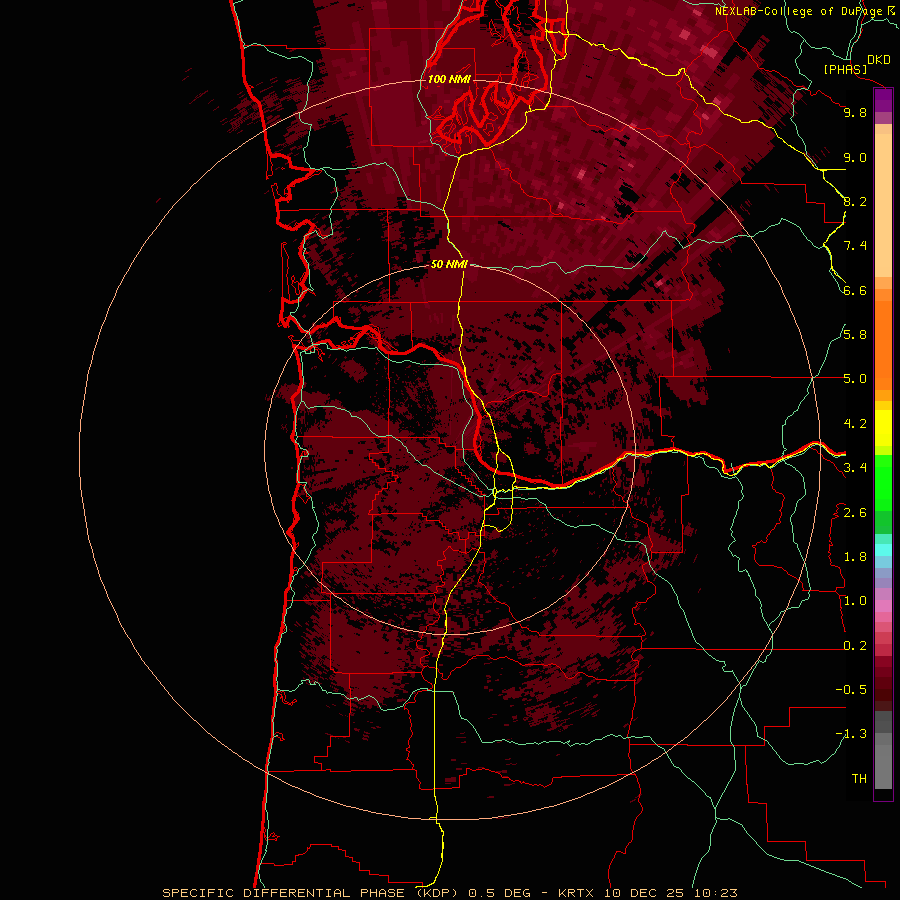Image resolution: width=900 pixels, height=900 pixels.
Task: Click the KRTX station identifier in caption
Action: click(577, 893)
